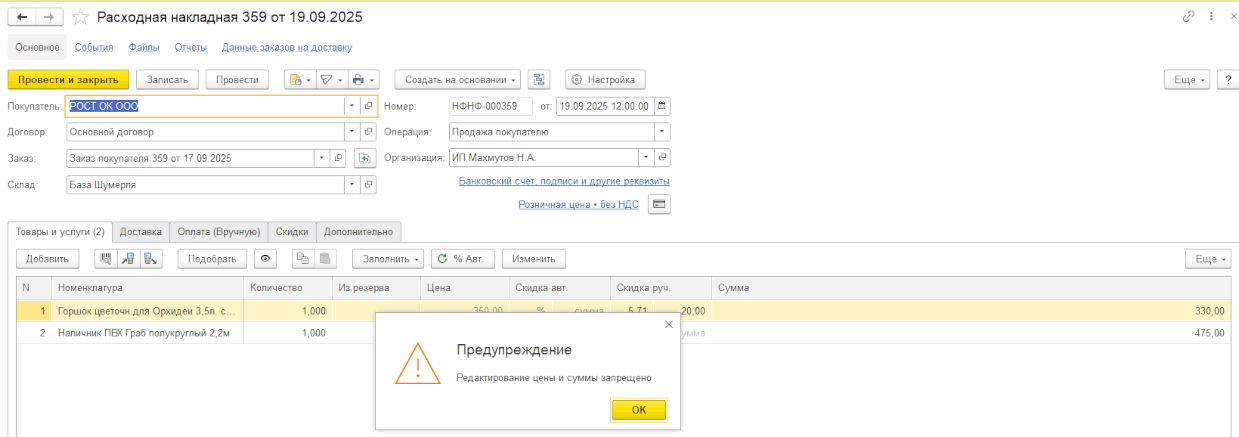Click the barcode scanner search icon
1239x437 pixels.
(x=105, y=258)
